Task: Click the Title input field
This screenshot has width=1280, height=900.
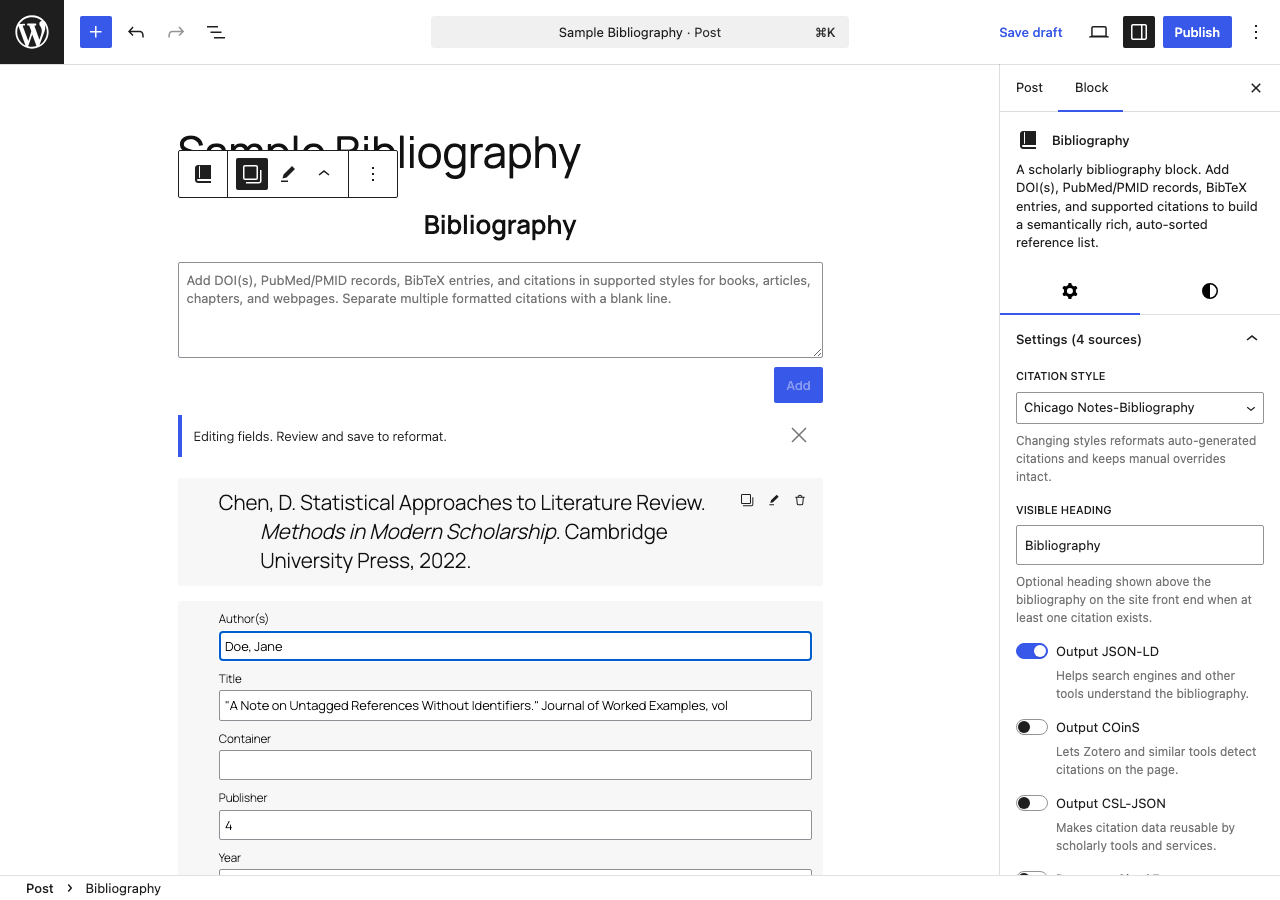Action: coord(515,705)
